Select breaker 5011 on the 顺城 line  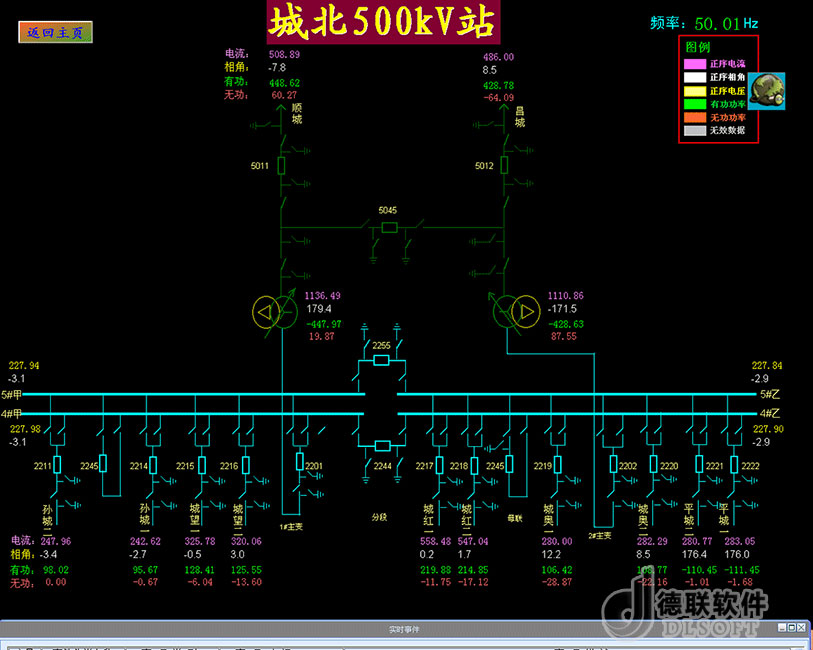[x=282, y=165]
